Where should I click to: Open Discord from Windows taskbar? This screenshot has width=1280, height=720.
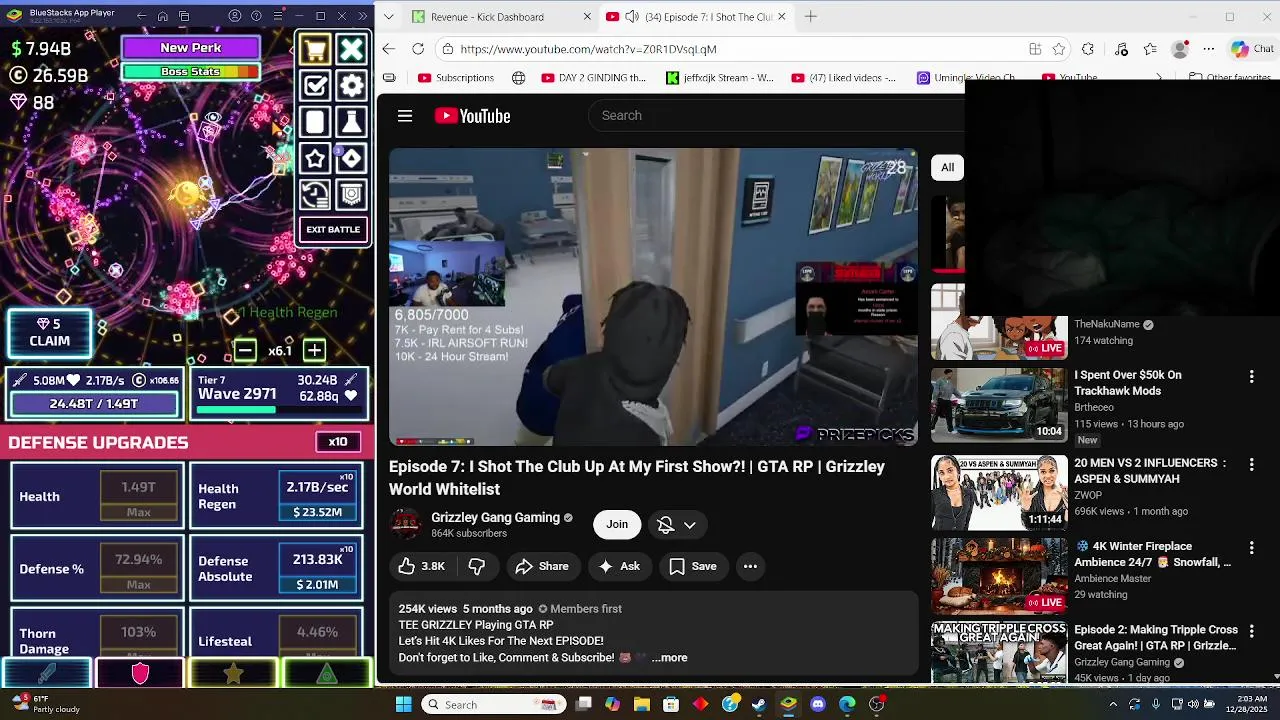(817, 705)
